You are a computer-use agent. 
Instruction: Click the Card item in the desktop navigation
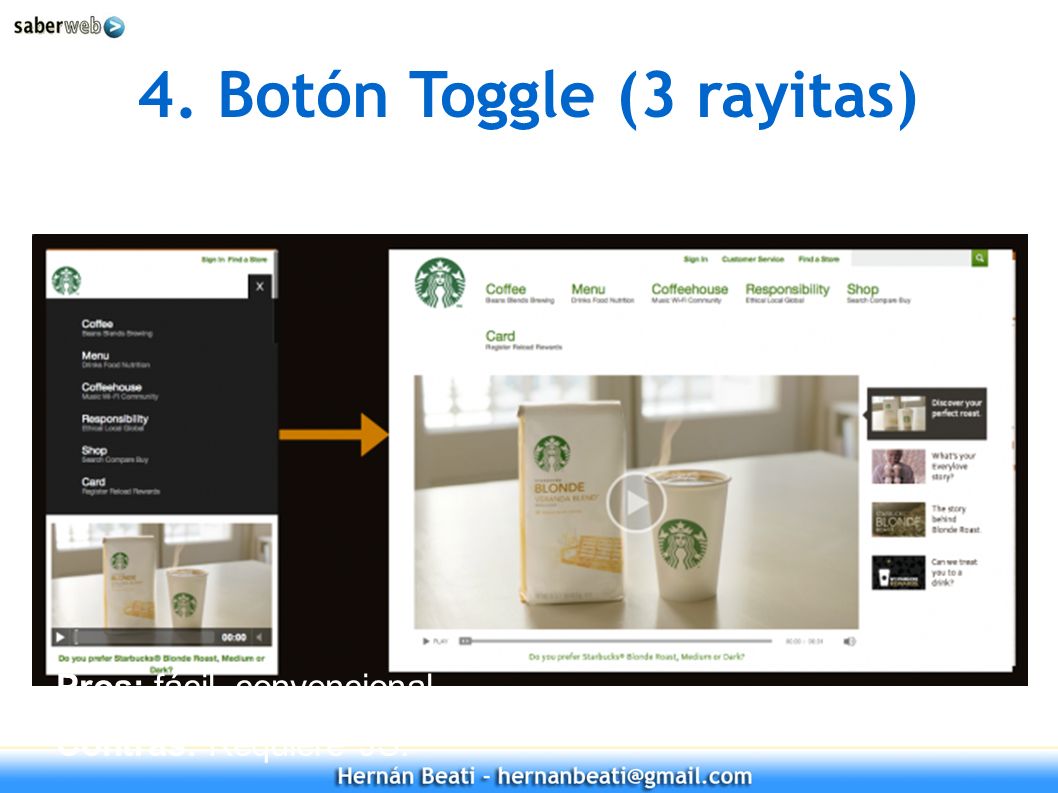(524, 340)
